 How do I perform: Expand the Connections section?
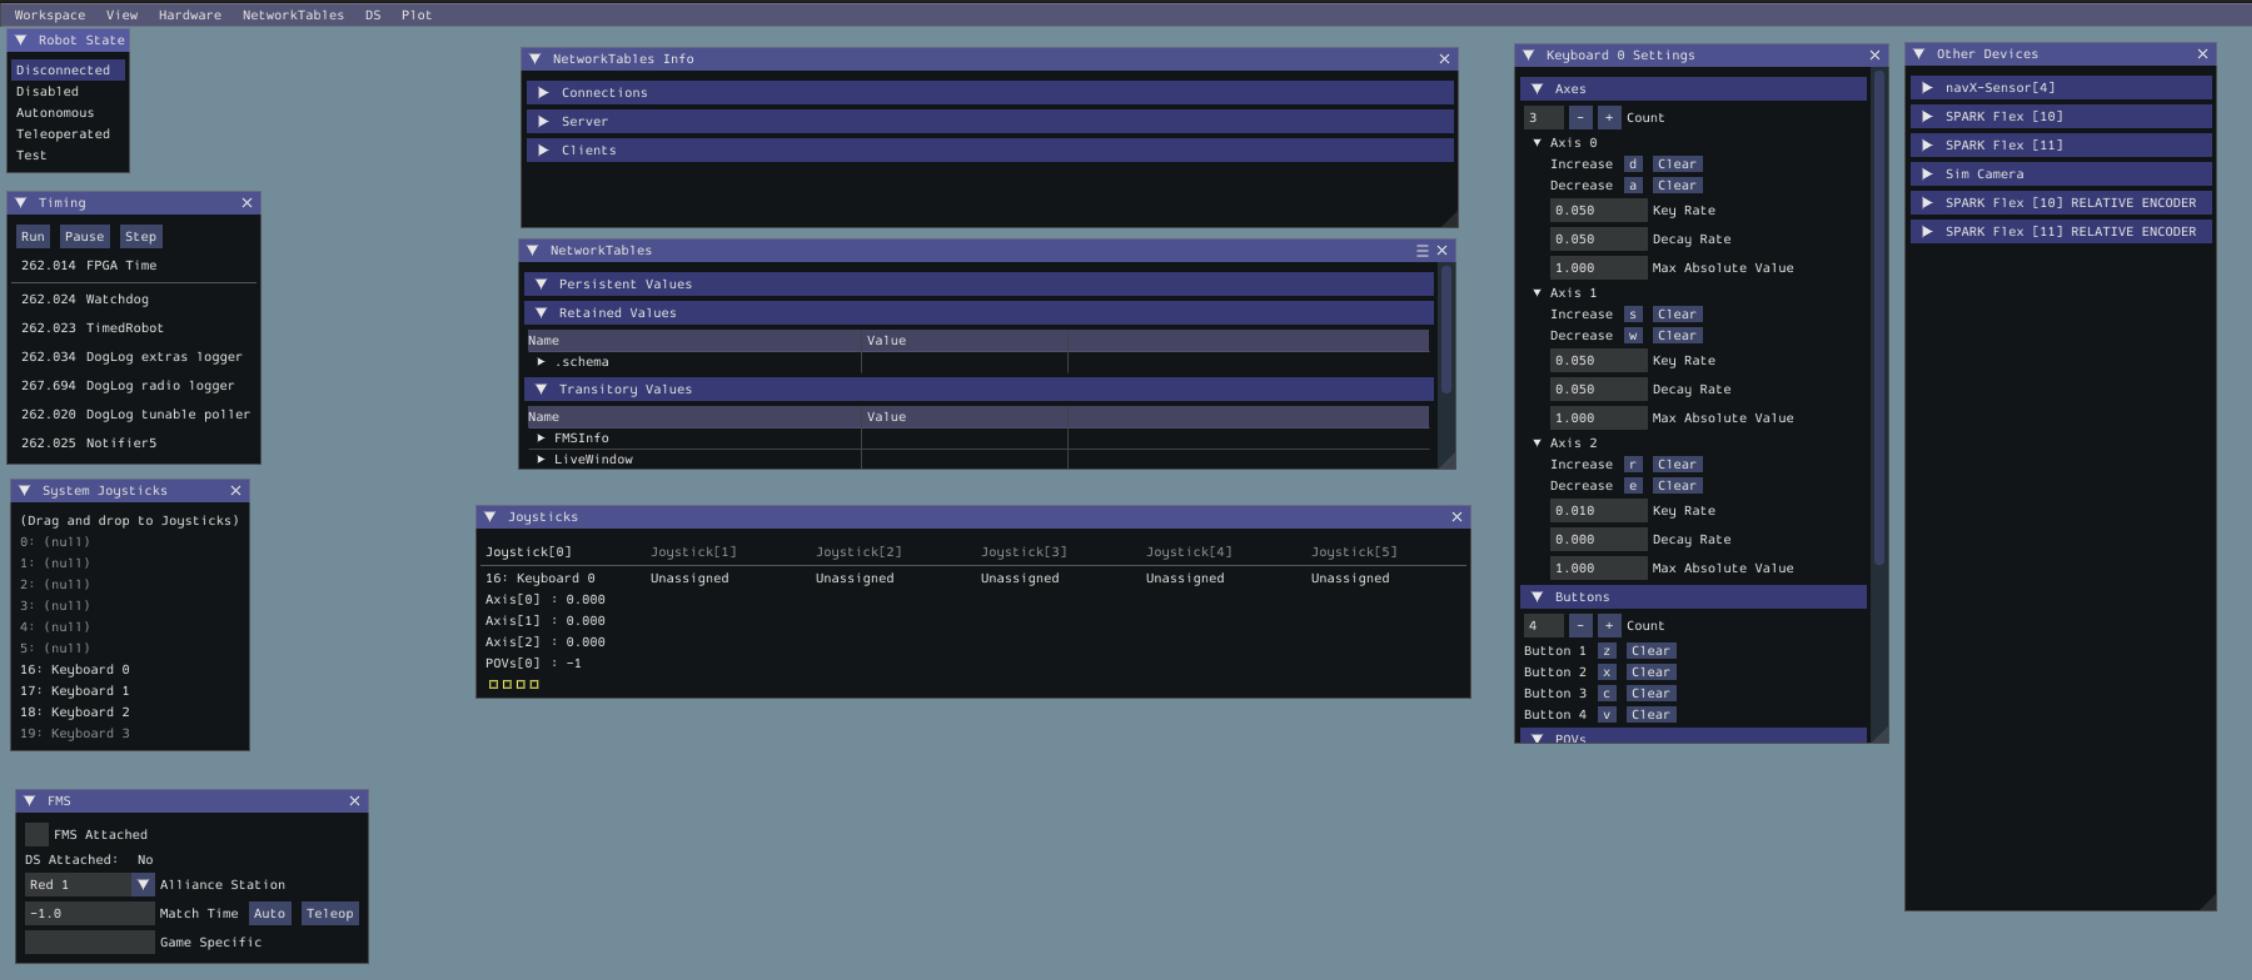543,93
